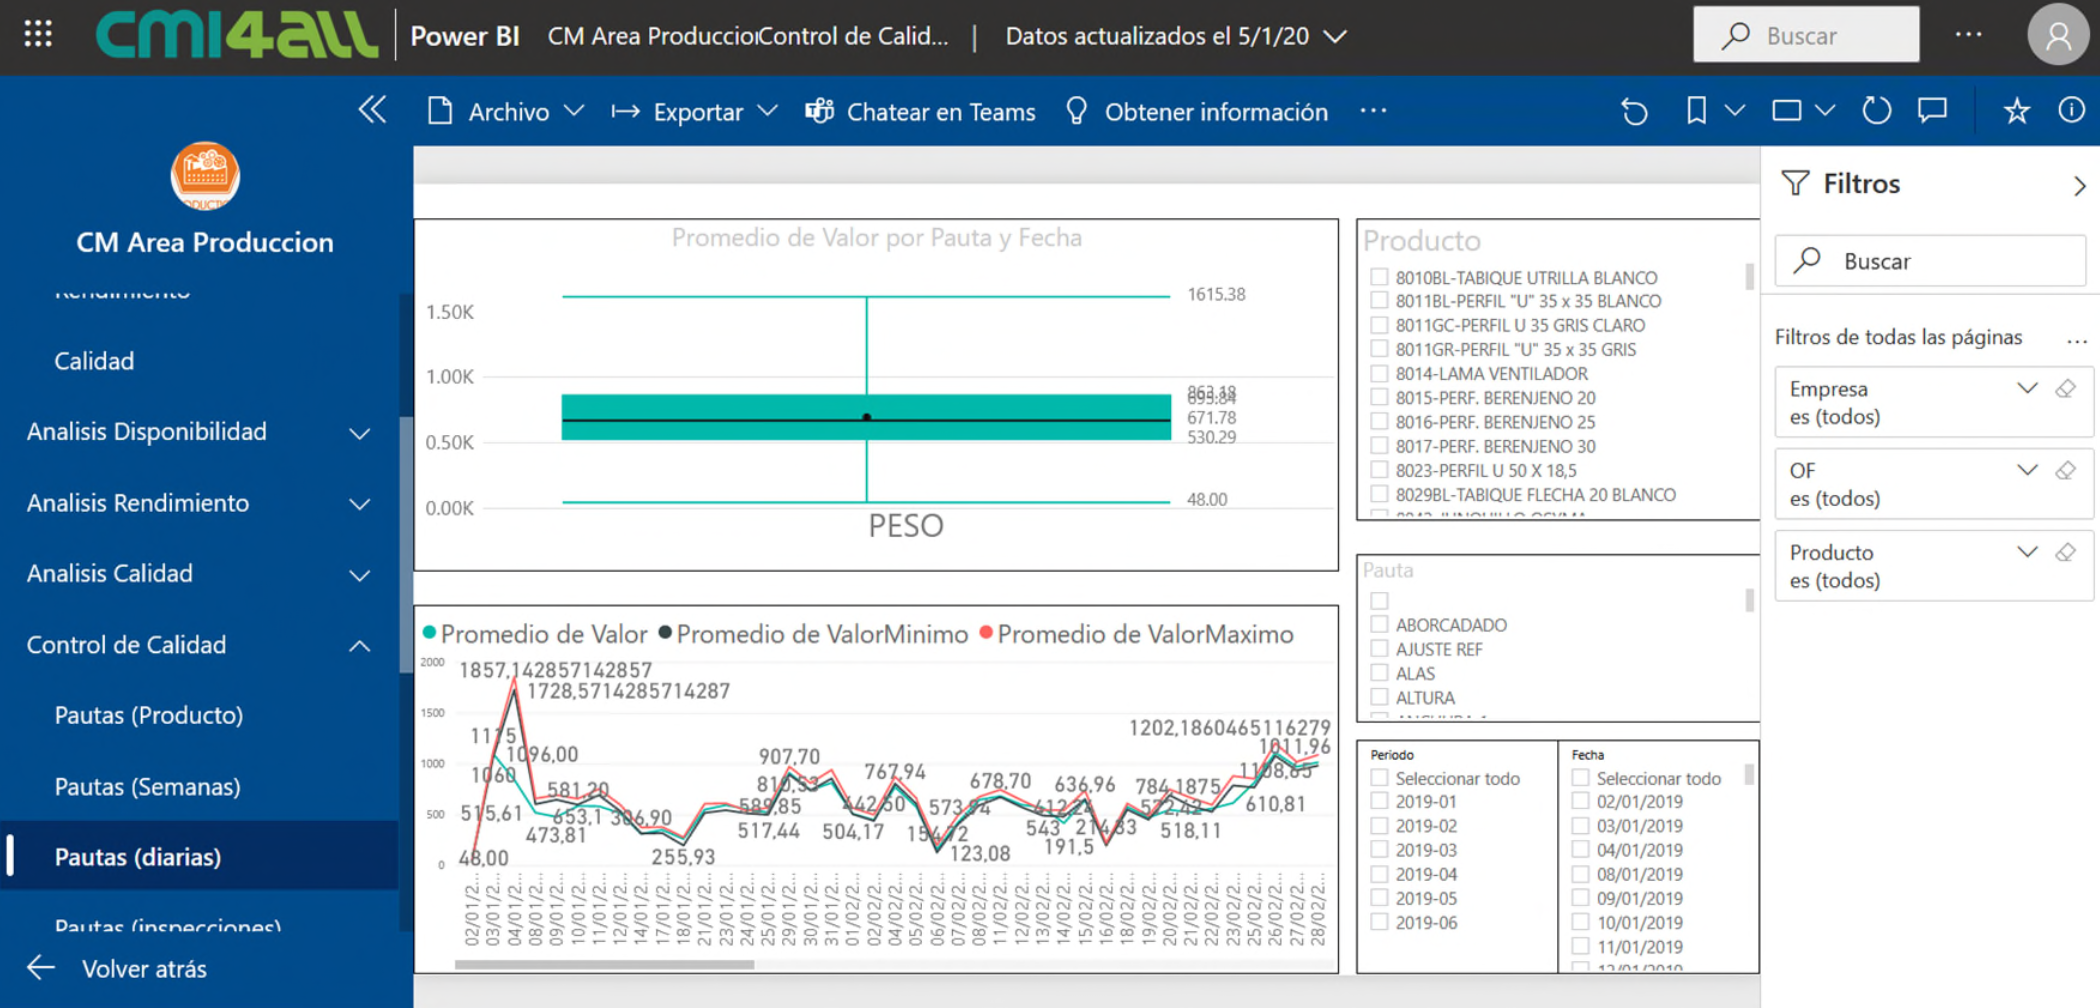Click Chatear en Teams button
Viewport: 2100px width, 1008px height.
[920, 111]
